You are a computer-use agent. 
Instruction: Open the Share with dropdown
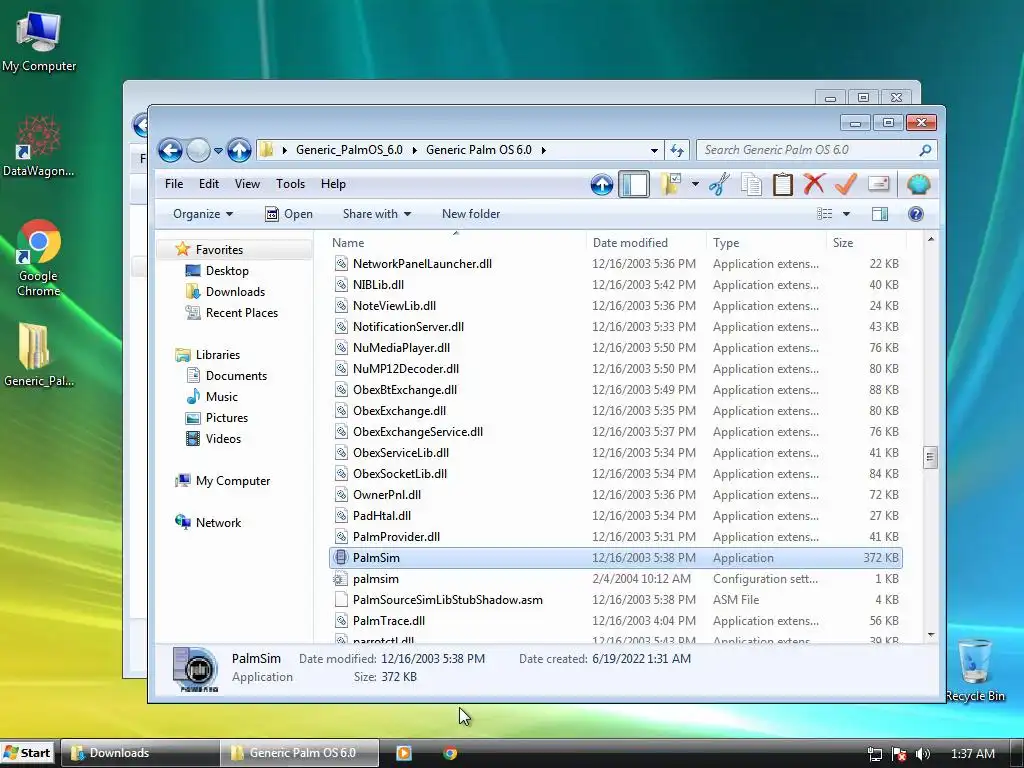[377, 214]
